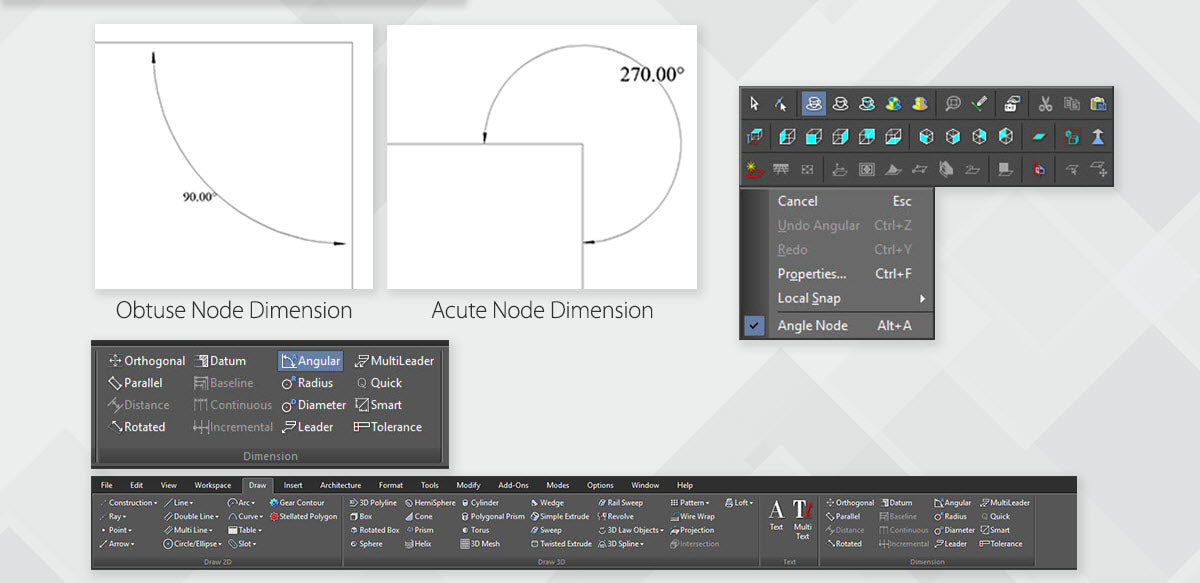The image size is (1200, 583).
Task: Click the sun-over-plane icon in third toolbar row
Action: pos(755,170)
